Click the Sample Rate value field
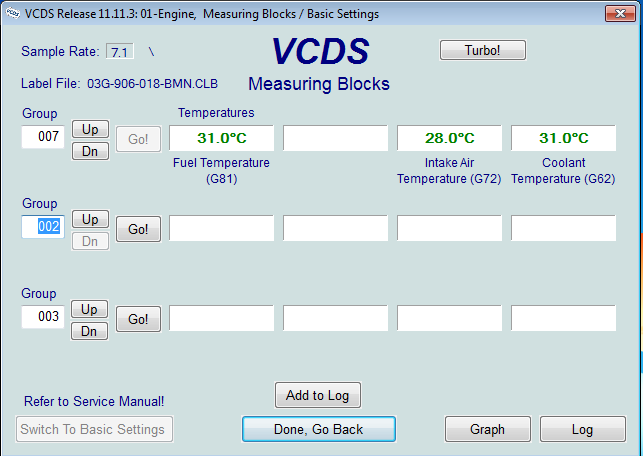 click(120, 52)
